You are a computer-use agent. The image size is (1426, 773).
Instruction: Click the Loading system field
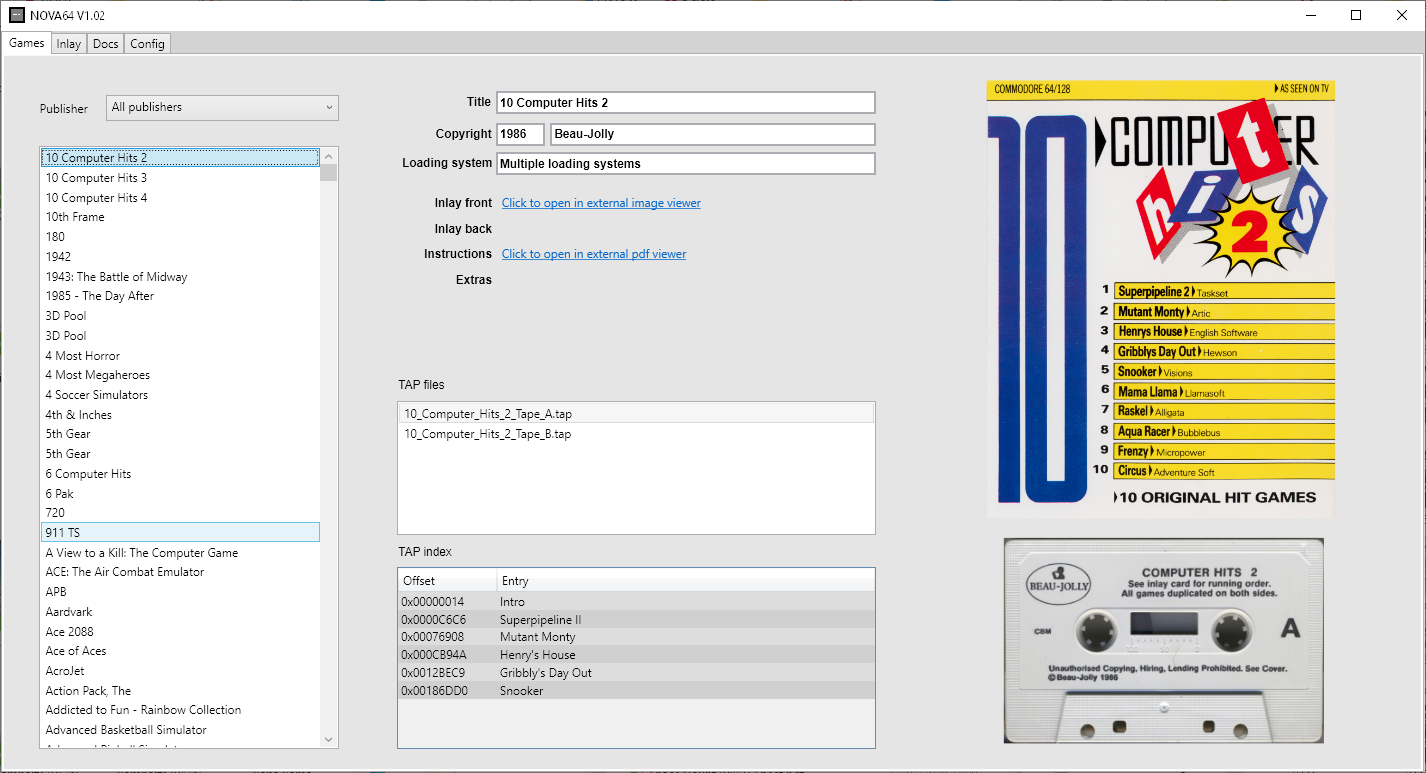tap(685, 164)
